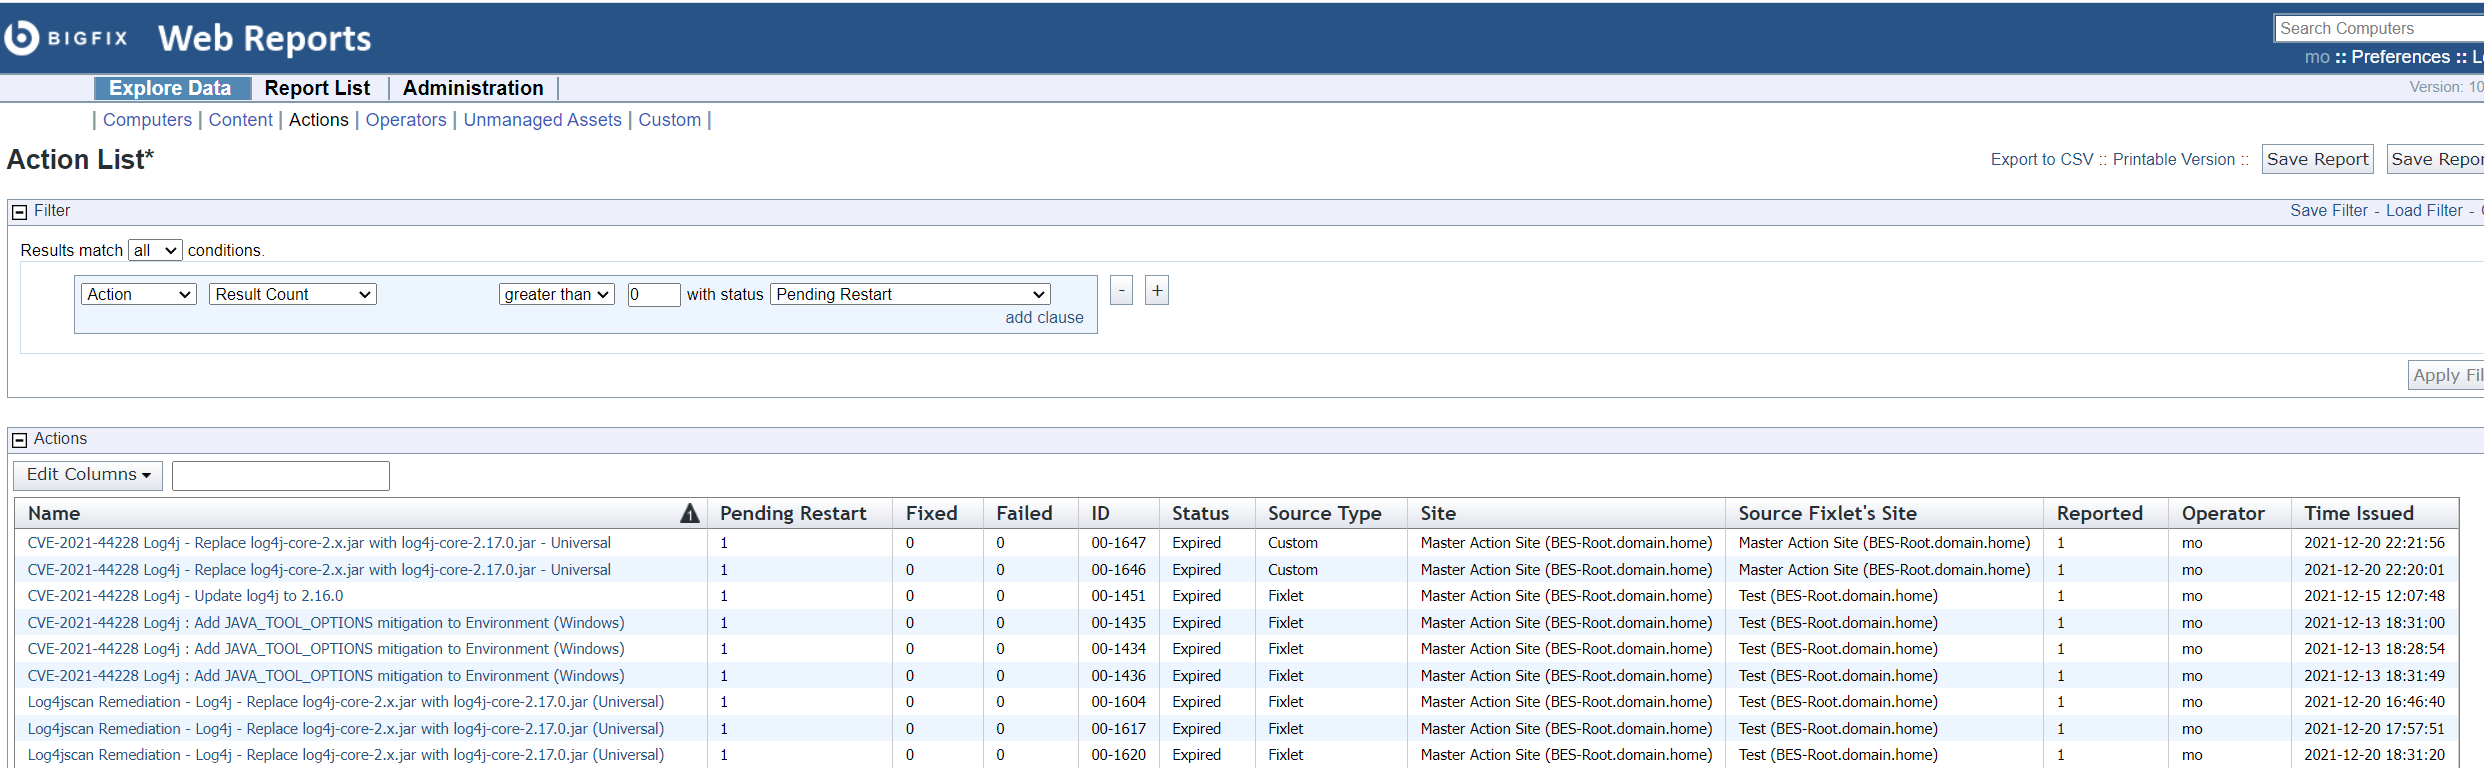The image size is (2484, 768).
Task: Click the add clause link
Action: 1044,318
